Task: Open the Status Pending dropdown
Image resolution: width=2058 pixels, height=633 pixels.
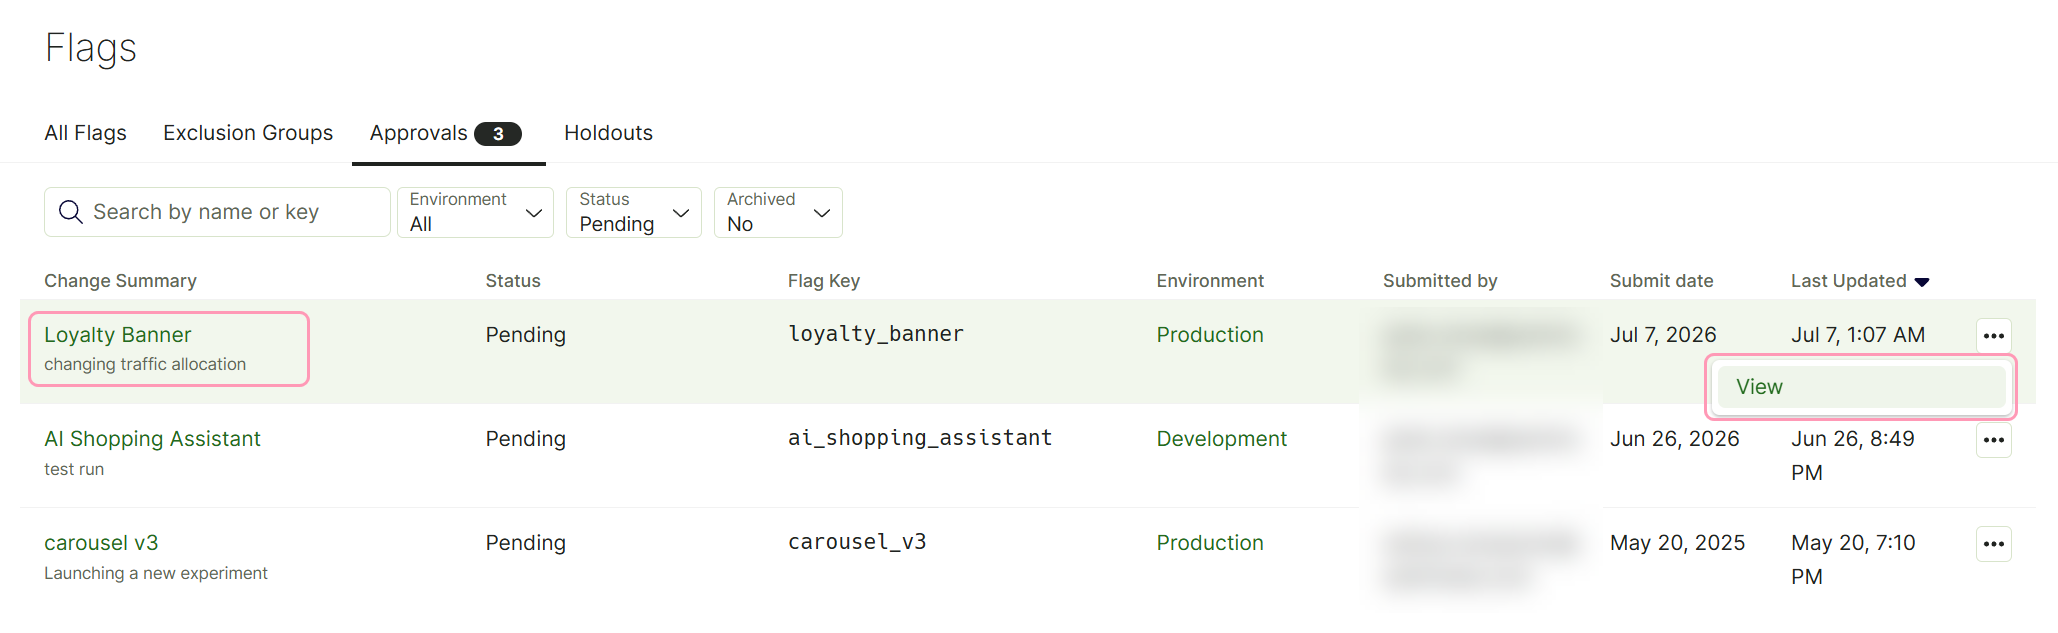Action: tap(634, 212)
